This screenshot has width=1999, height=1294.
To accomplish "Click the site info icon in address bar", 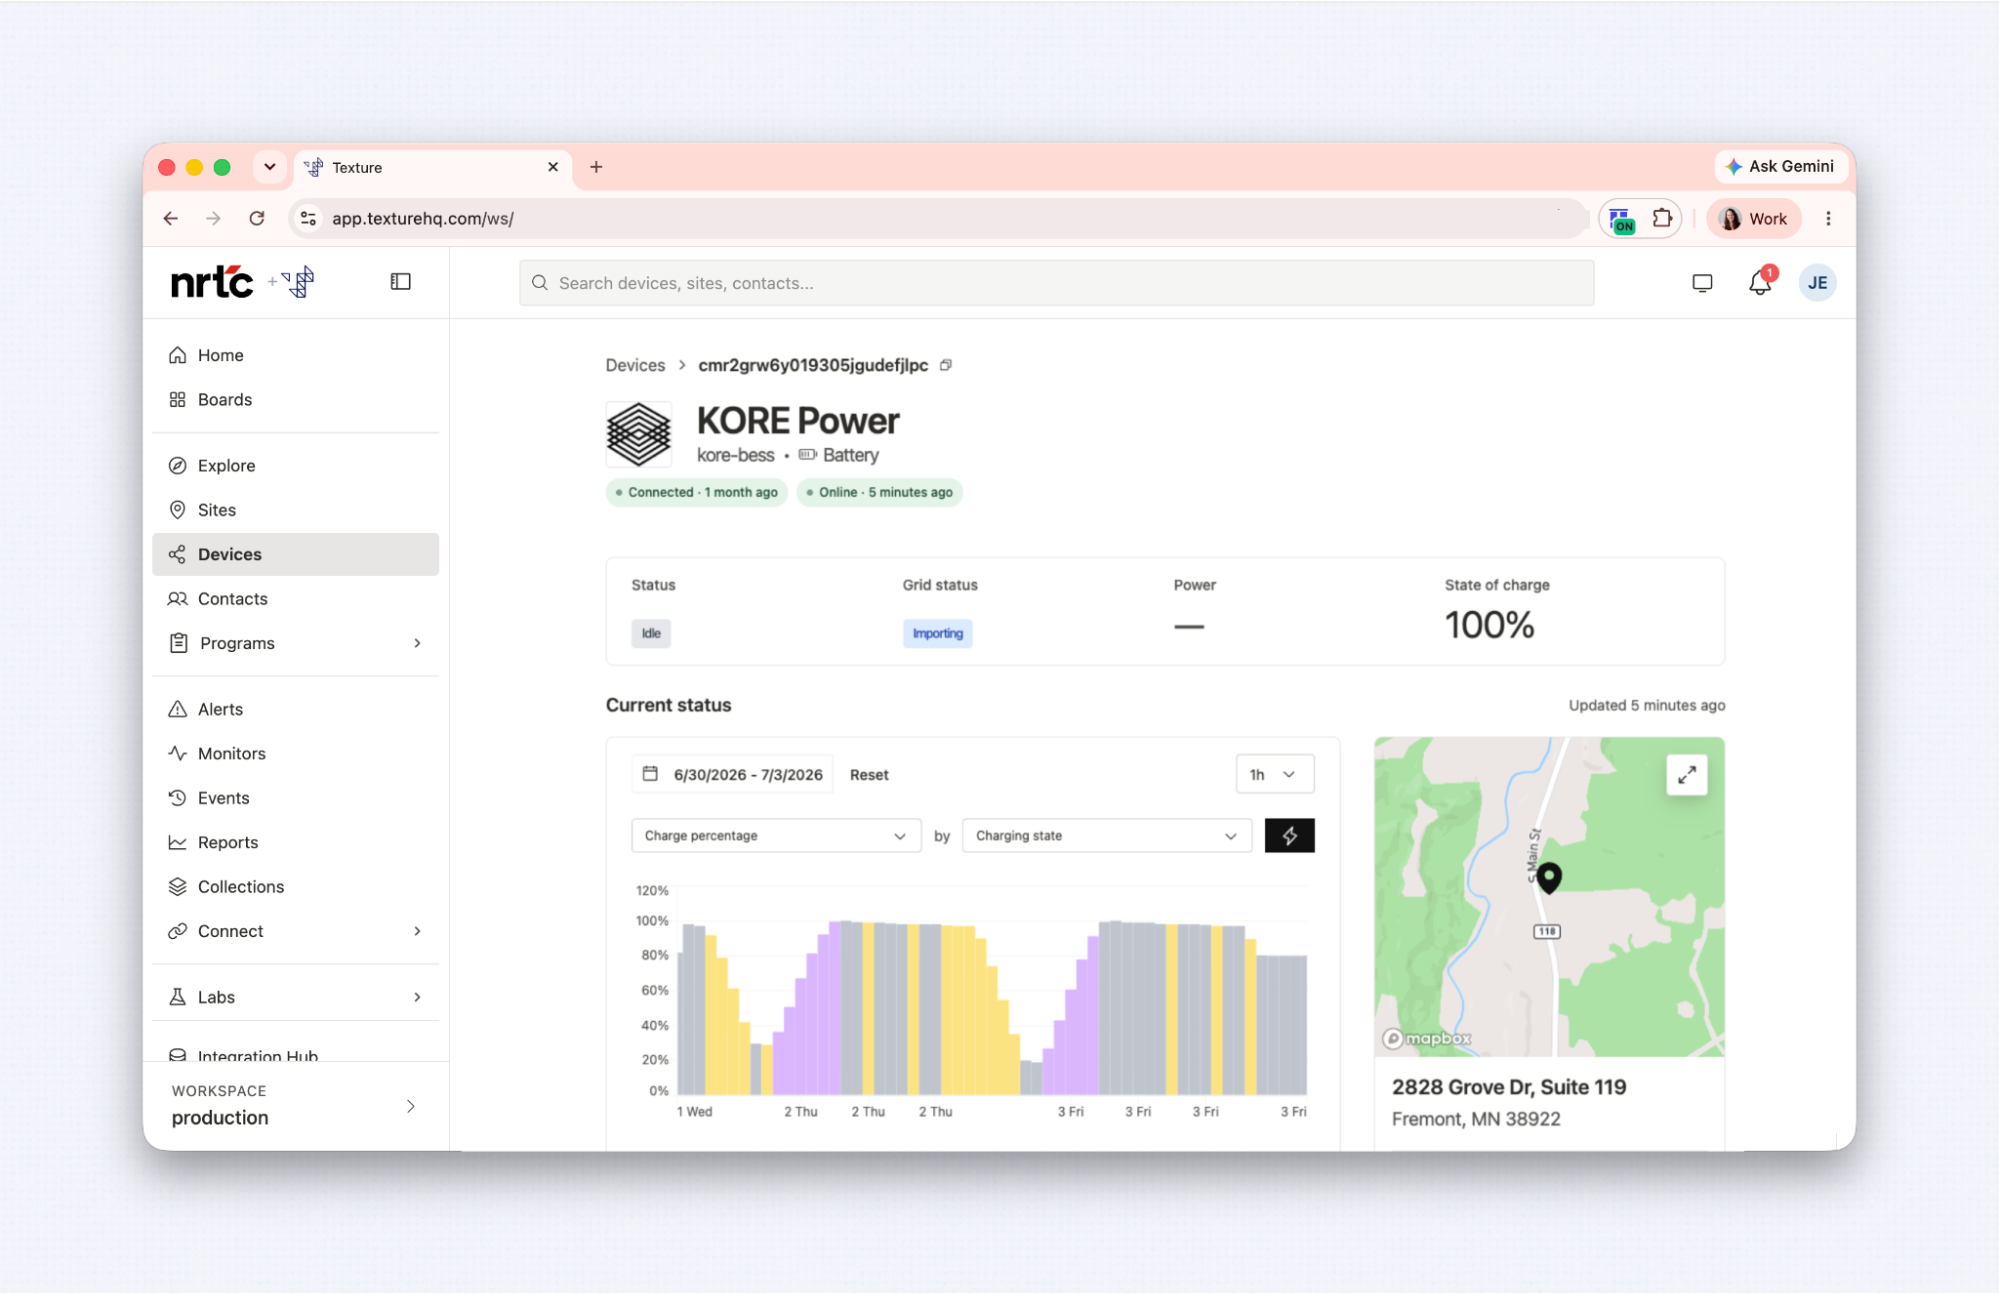I will pyautogui.click(x=308, y=218).
